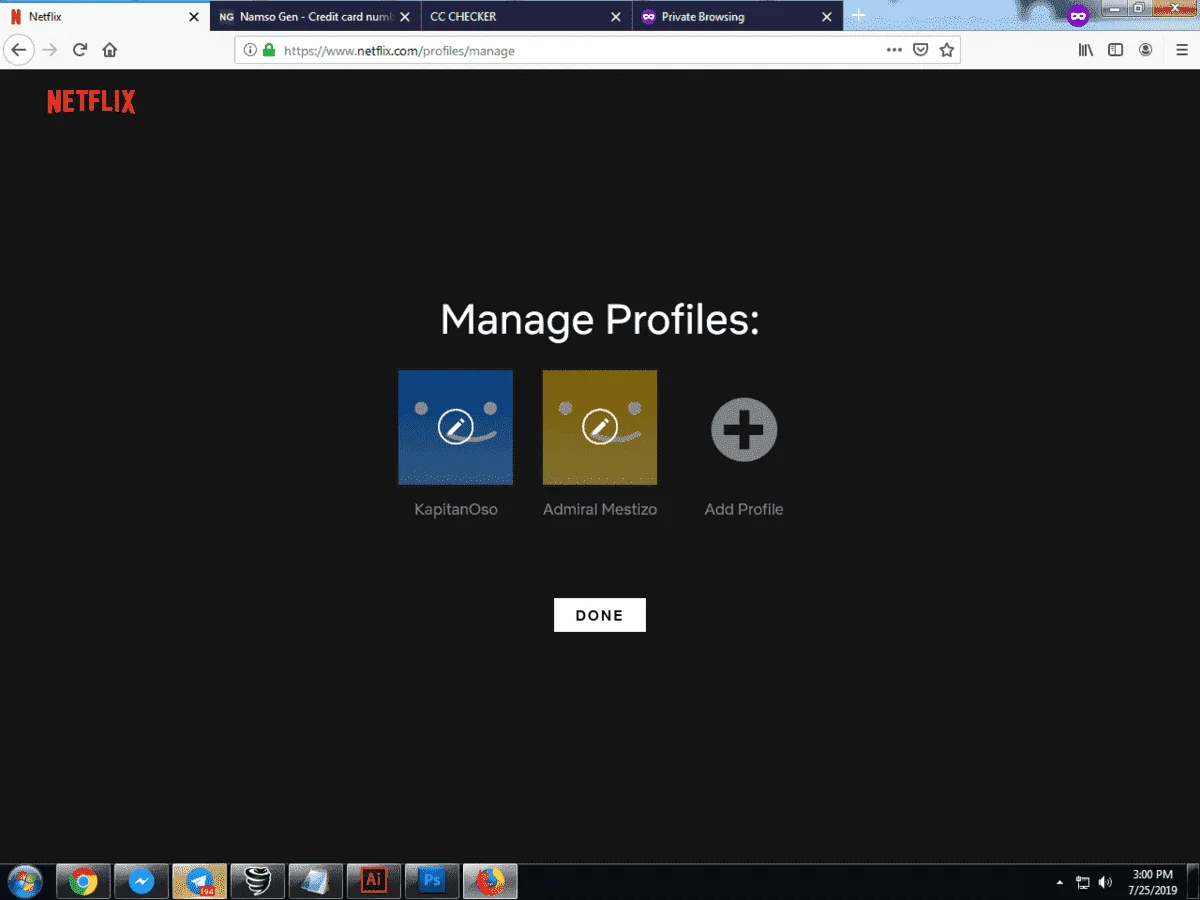Open Telegram from the taskbar
This screenshot has width=1200, height=900.
click(199, 882)
